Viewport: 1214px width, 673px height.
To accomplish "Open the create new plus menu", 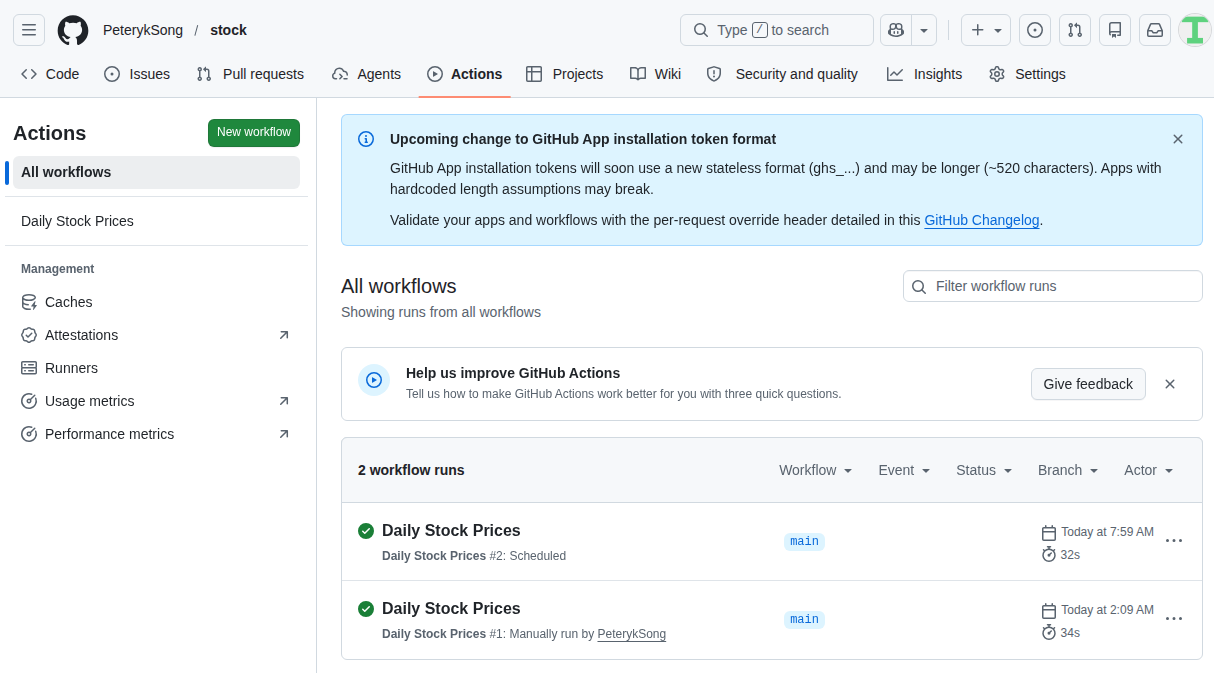I will (986, 30).
